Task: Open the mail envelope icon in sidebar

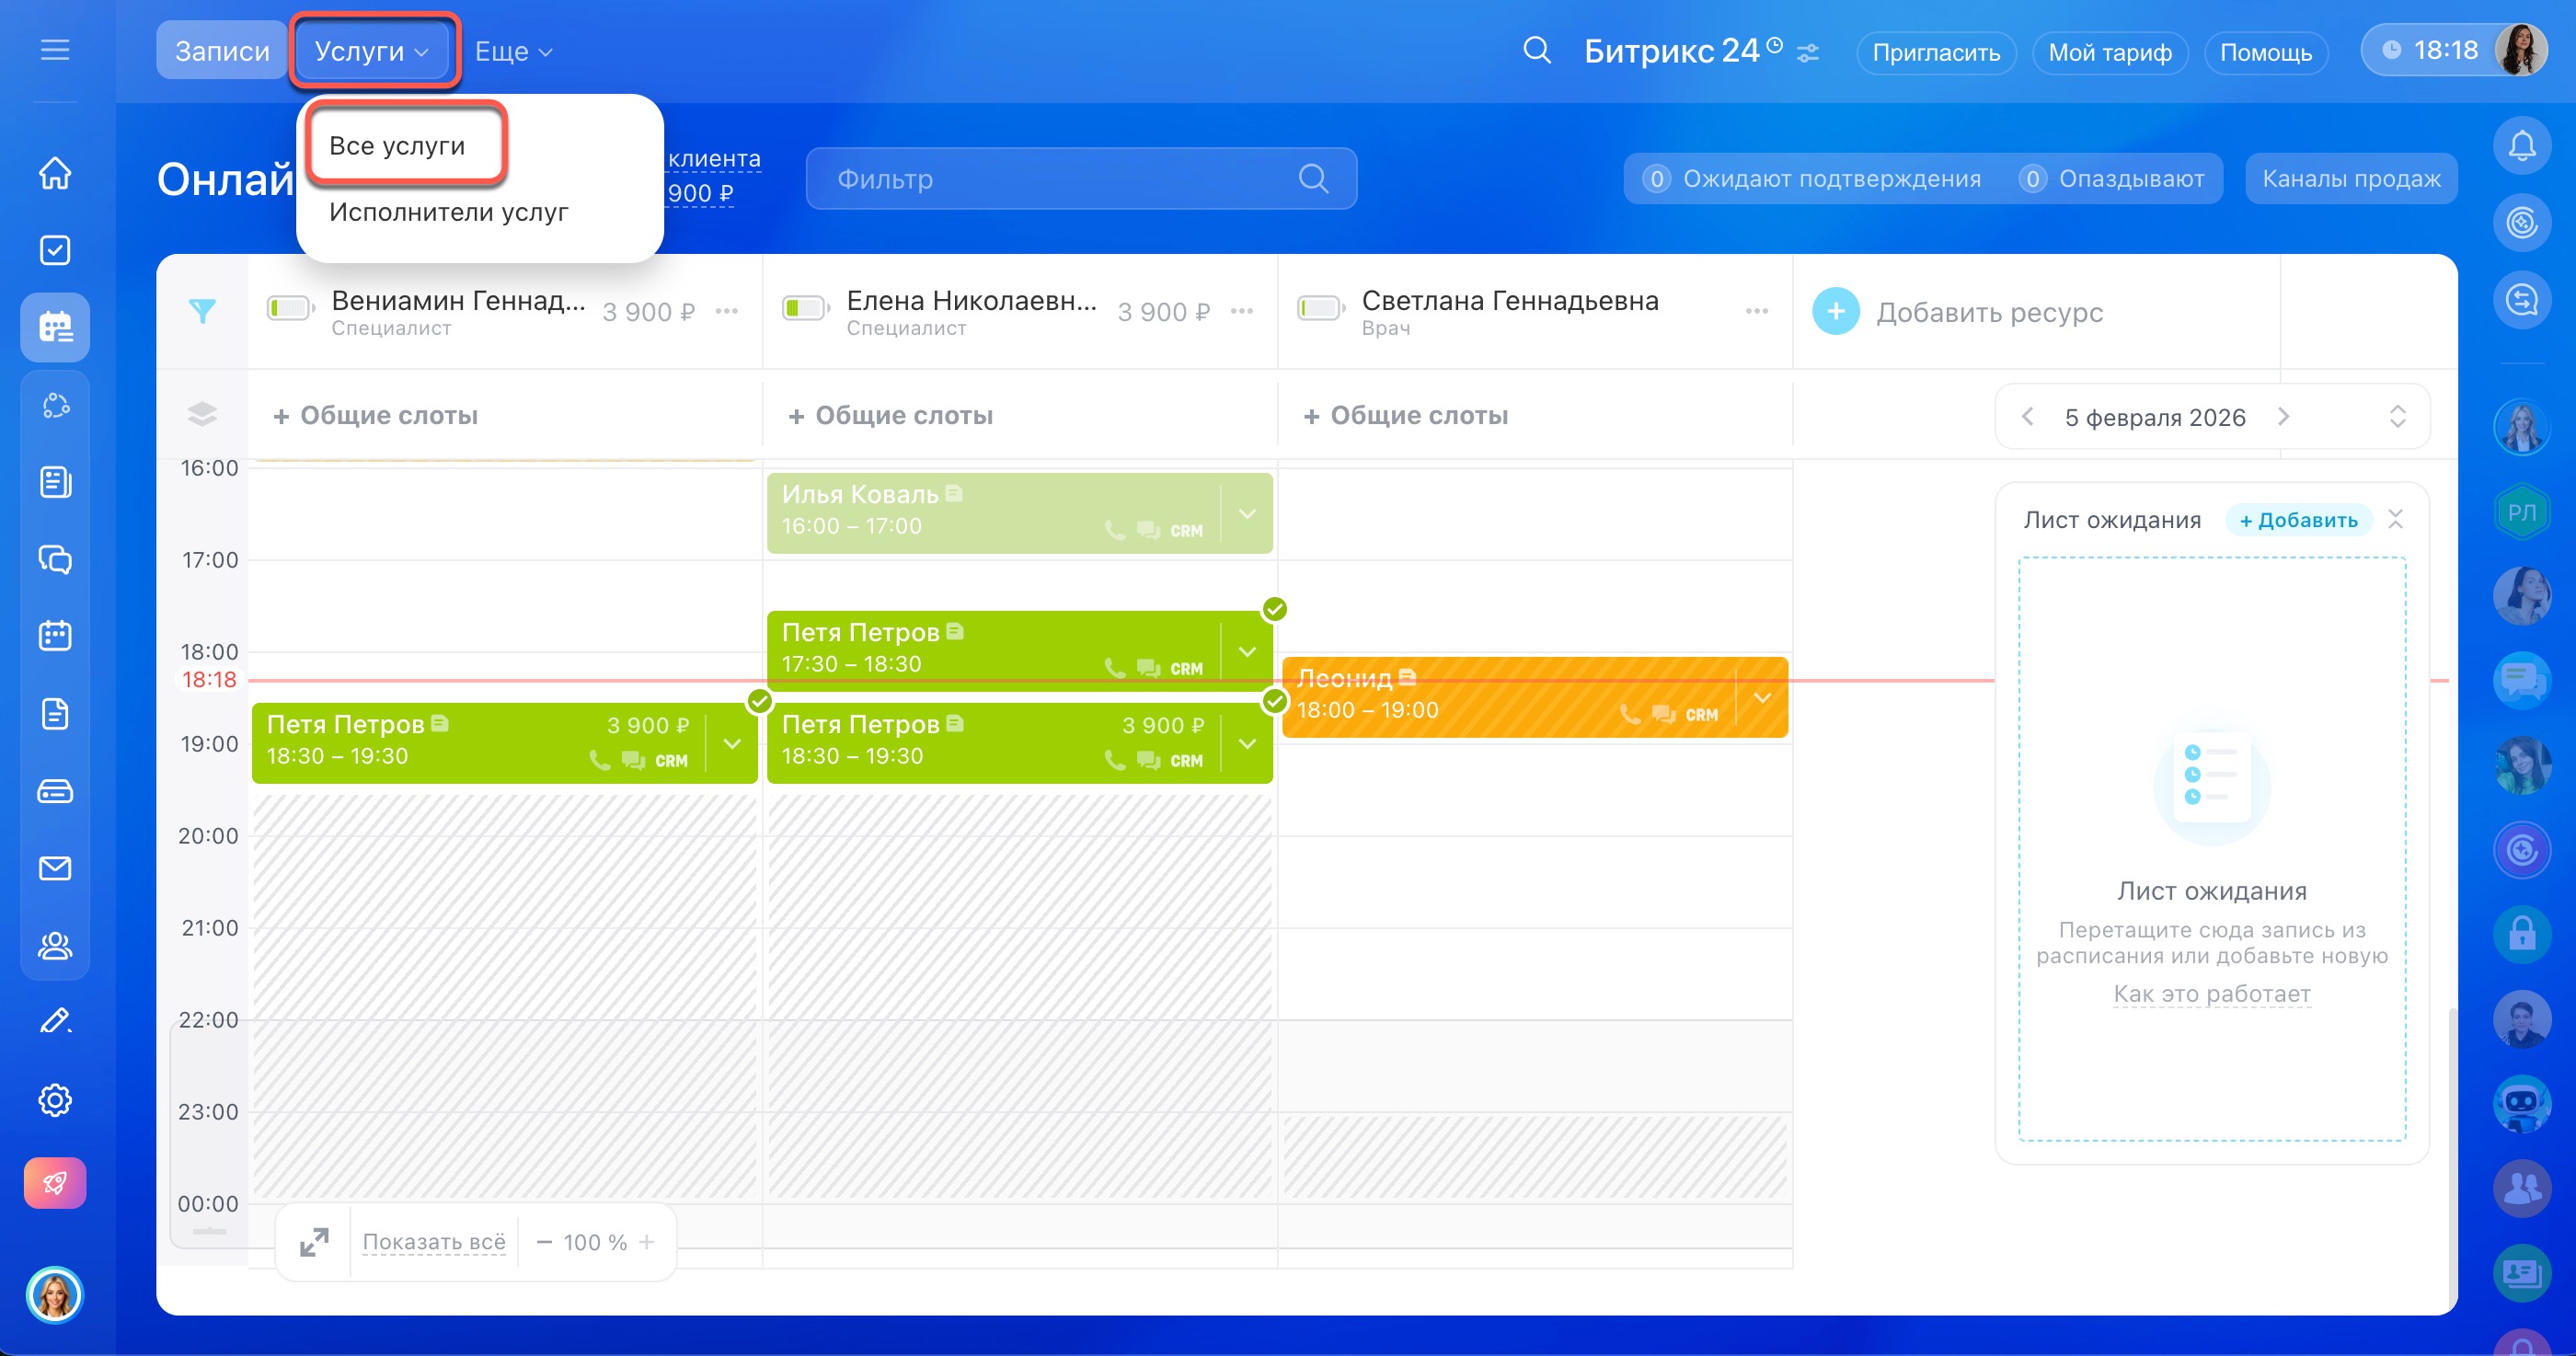Action: [55, 868]
